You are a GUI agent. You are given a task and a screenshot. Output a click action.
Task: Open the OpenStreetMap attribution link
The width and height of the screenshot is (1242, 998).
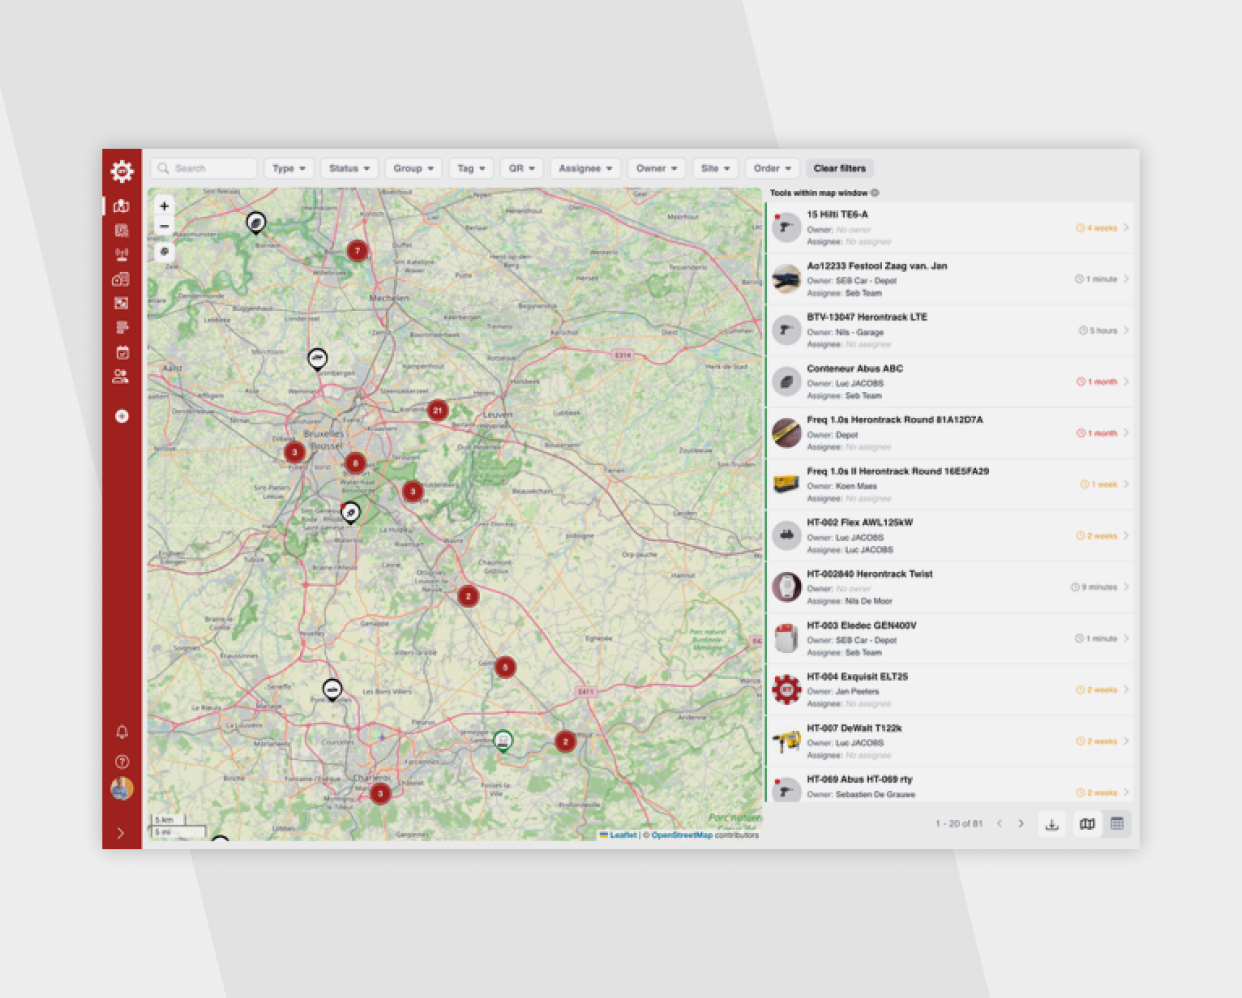682,835
